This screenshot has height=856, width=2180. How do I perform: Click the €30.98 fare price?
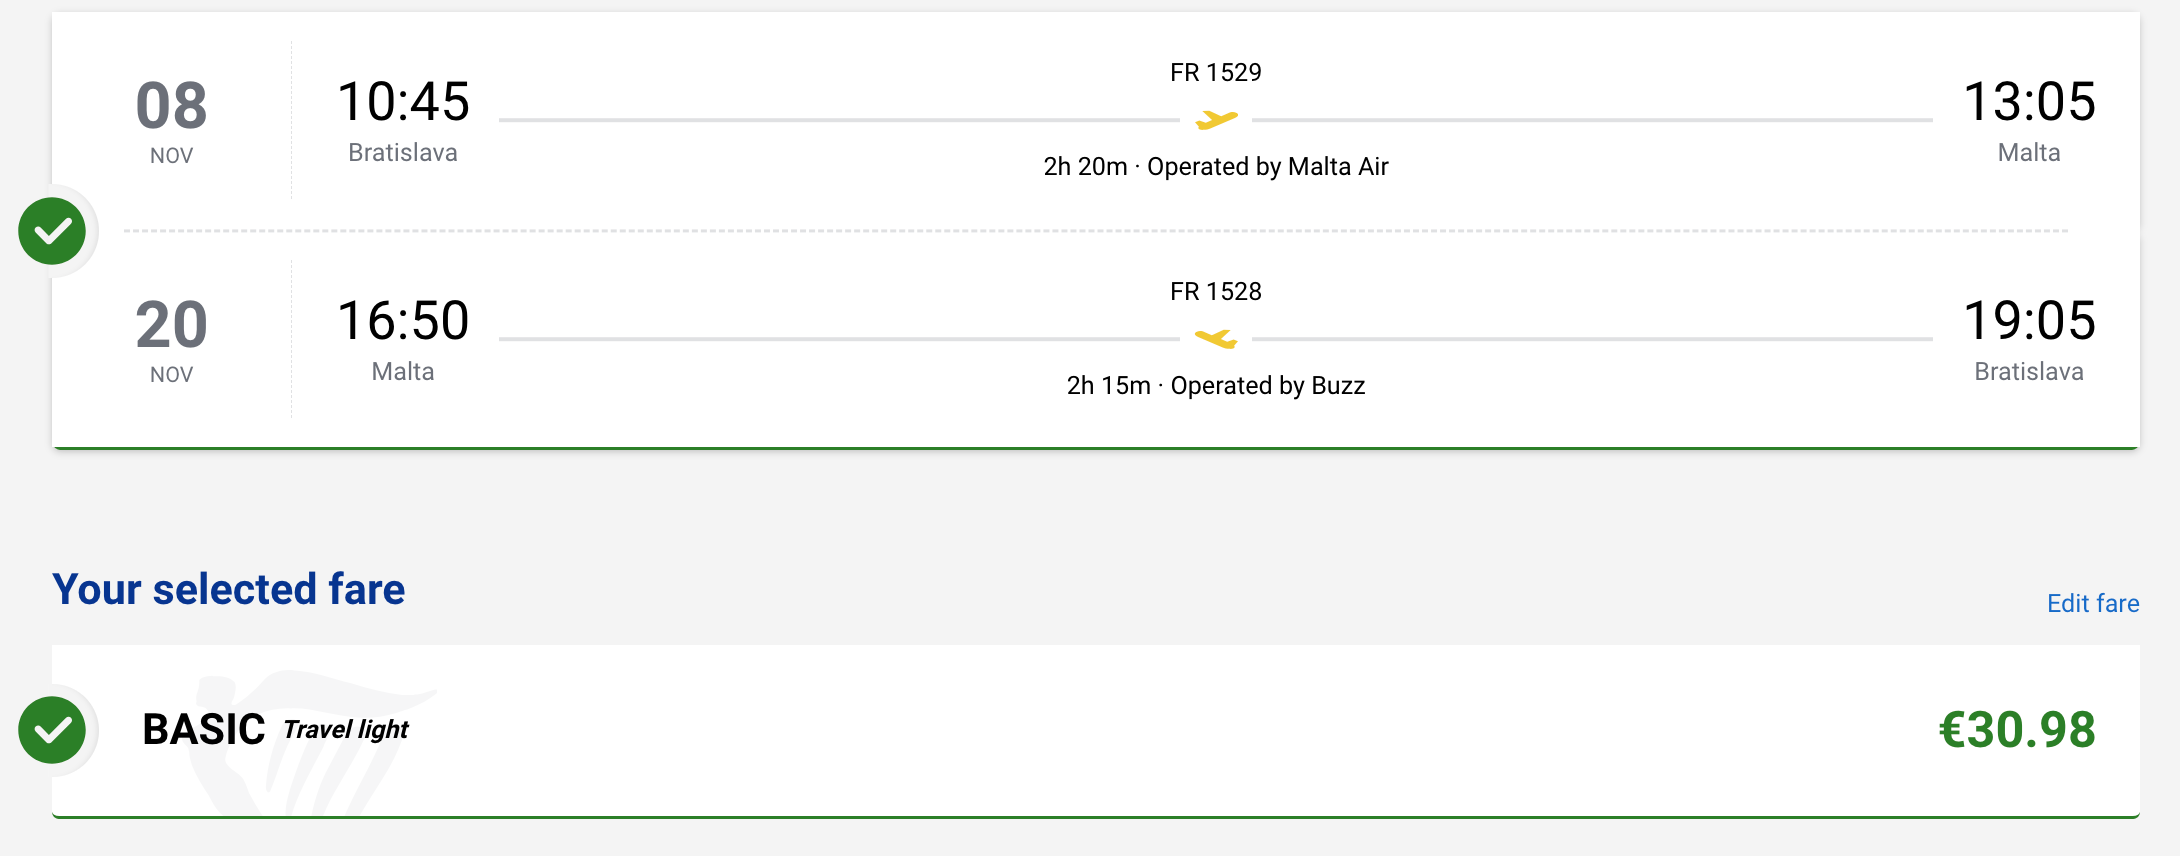click(2016, 729)
